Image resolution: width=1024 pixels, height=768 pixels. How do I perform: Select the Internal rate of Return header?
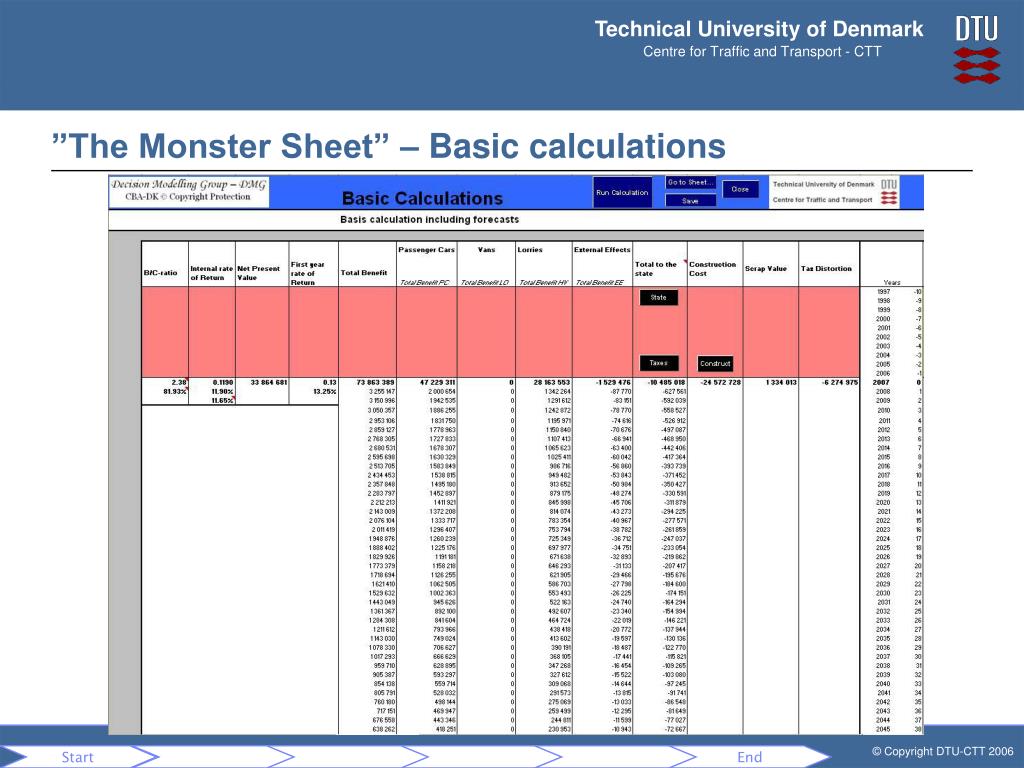pos(212,273)
